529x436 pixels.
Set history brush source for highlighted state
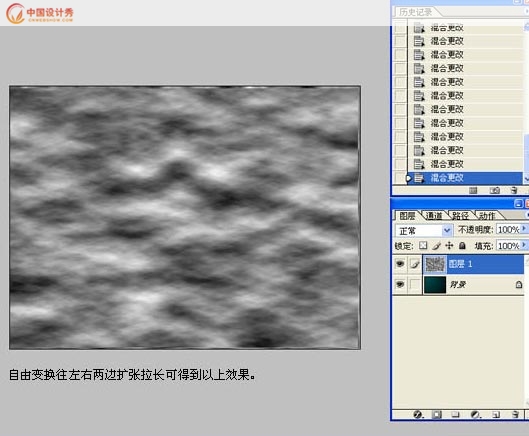pyautogui.click(x=400, y=178)
